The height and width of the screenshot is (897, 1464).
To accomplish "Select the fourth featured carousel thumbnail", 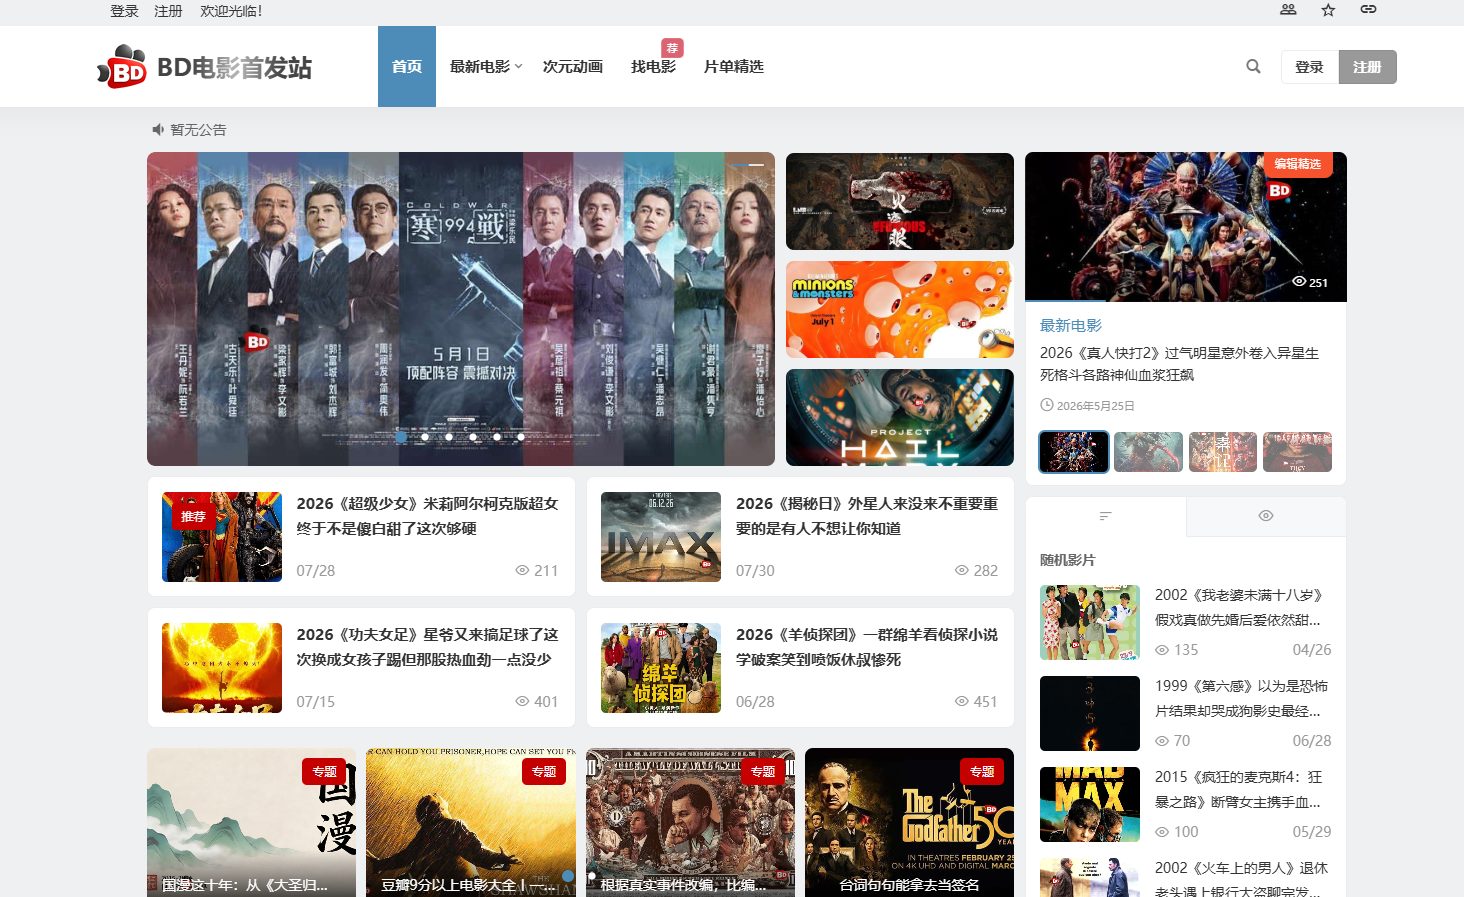I will pyautogui.click(x=1297, y=452).
